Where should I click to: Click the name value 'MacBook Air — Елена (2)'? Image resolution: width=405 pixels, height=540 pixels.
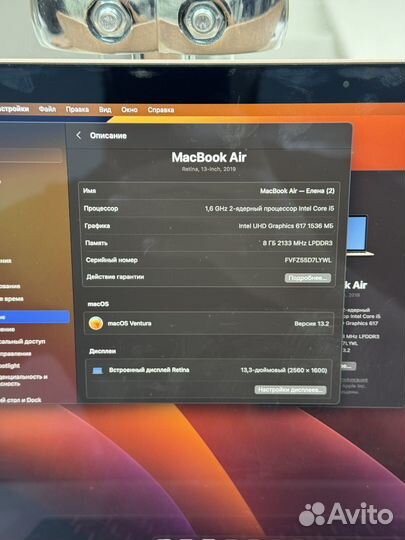pyautogui.click(x=297, y=190)
